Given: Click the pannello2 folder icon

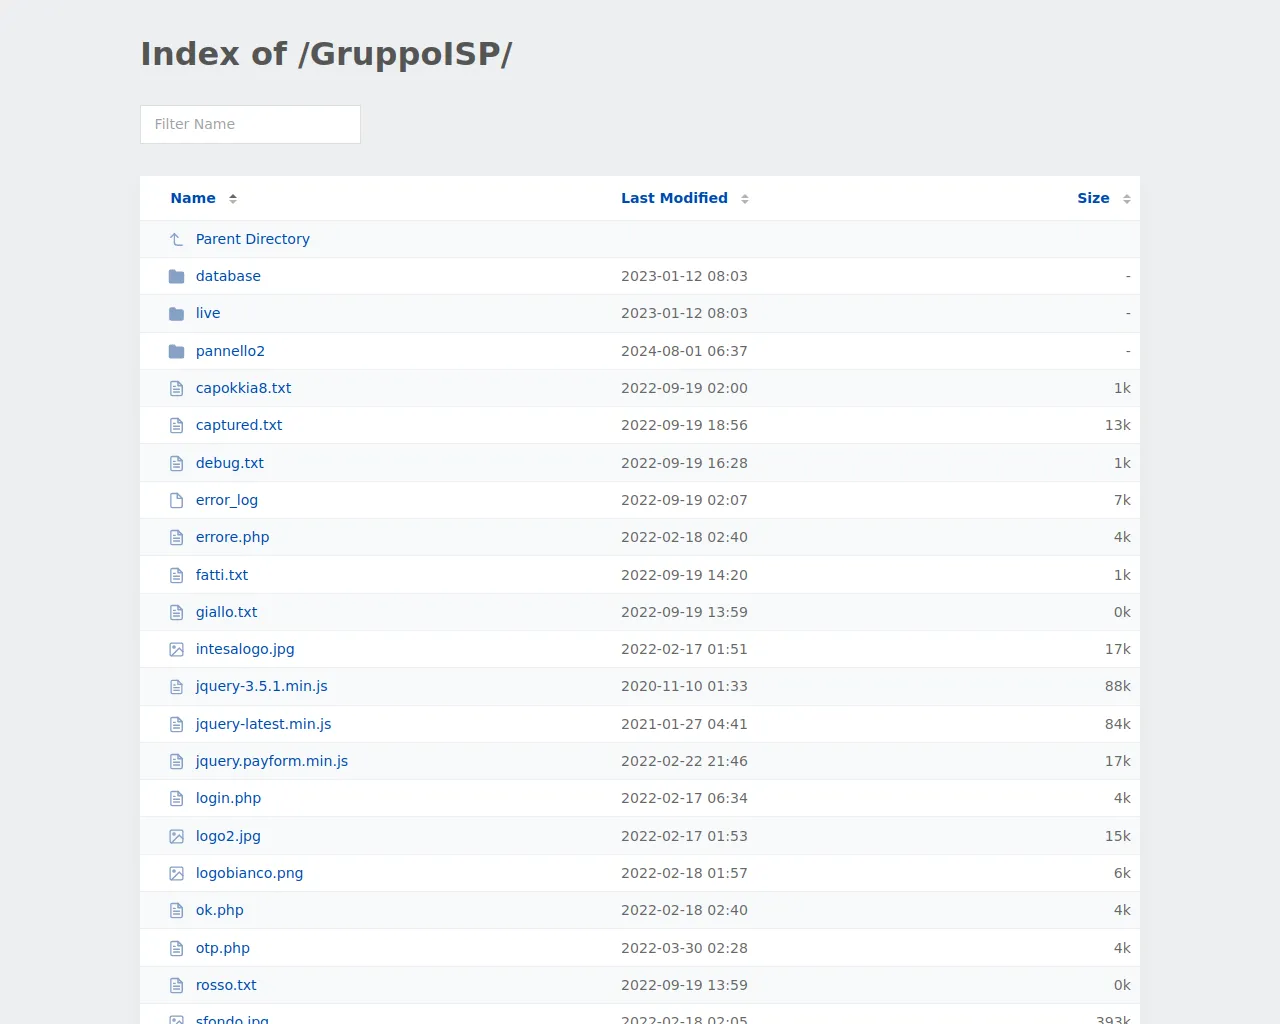Looking at the screenshot, I should coord(177,351).
